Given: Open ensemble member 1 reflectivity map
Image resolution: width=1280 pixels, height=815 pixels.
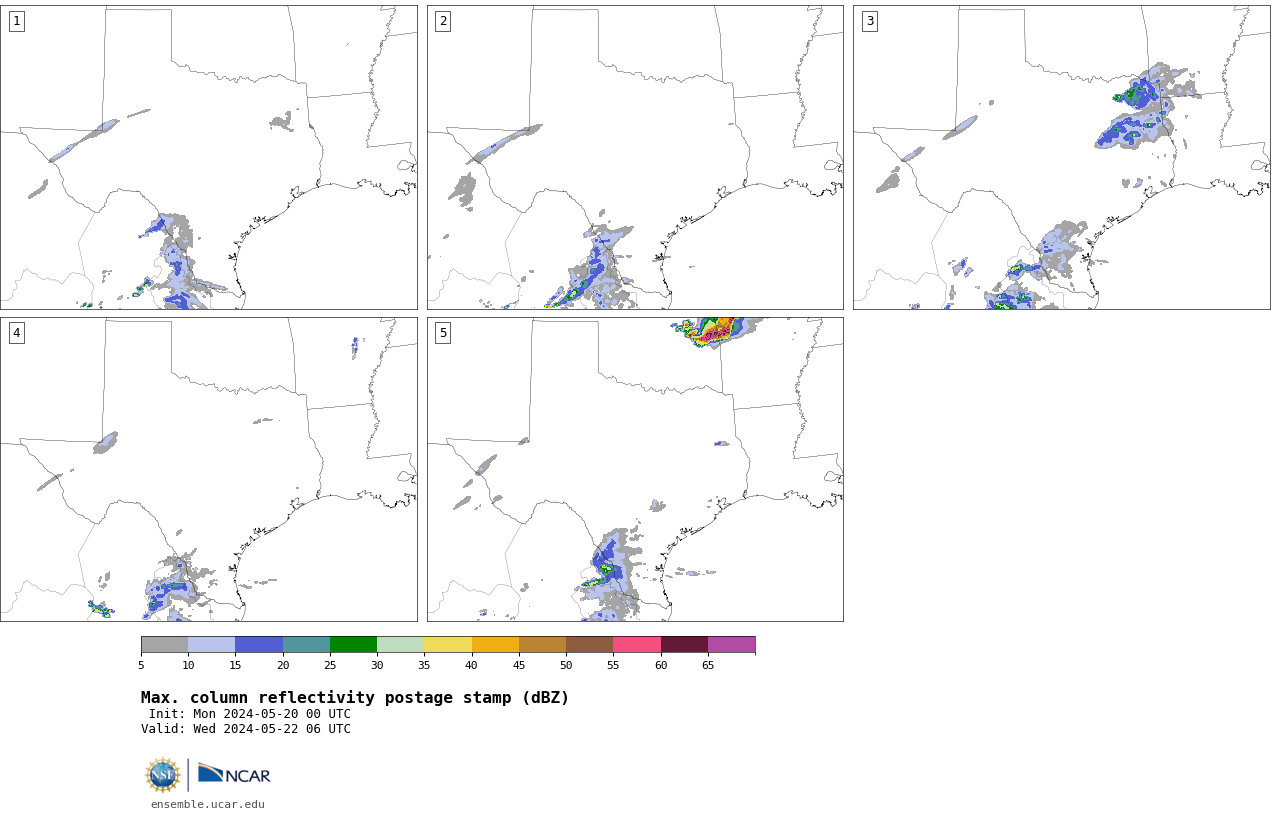Looking at the screenshot, I should (209, 157).
